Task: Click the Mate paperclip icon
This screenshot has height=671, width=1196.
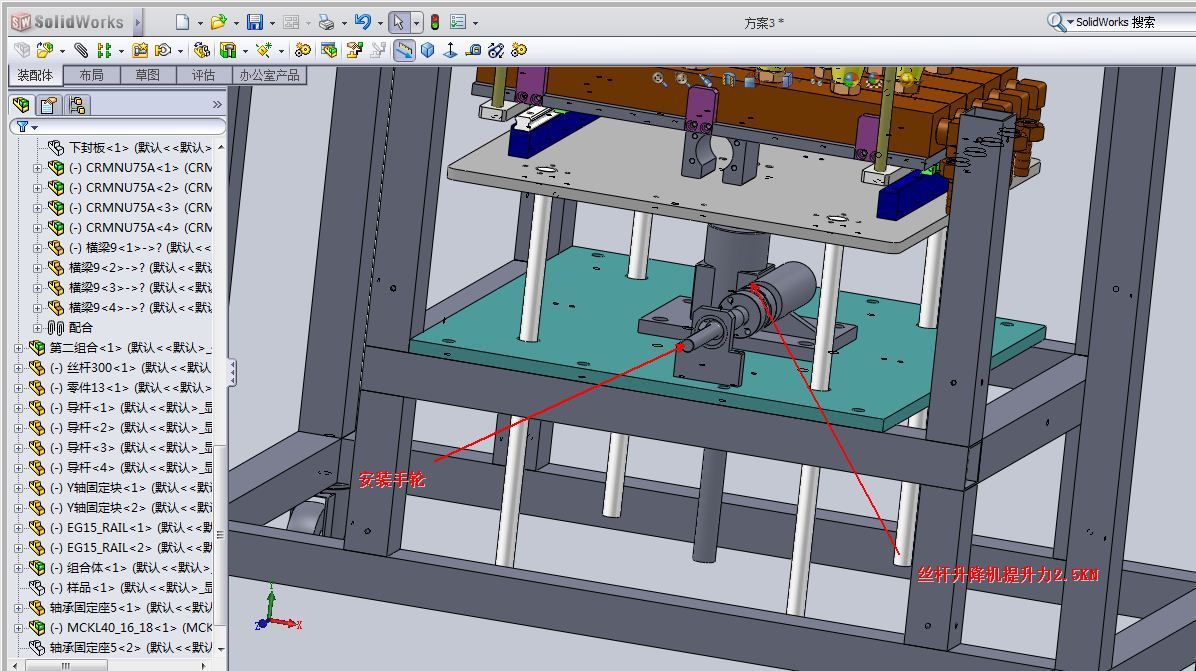Action: click(x=81, y=50)
